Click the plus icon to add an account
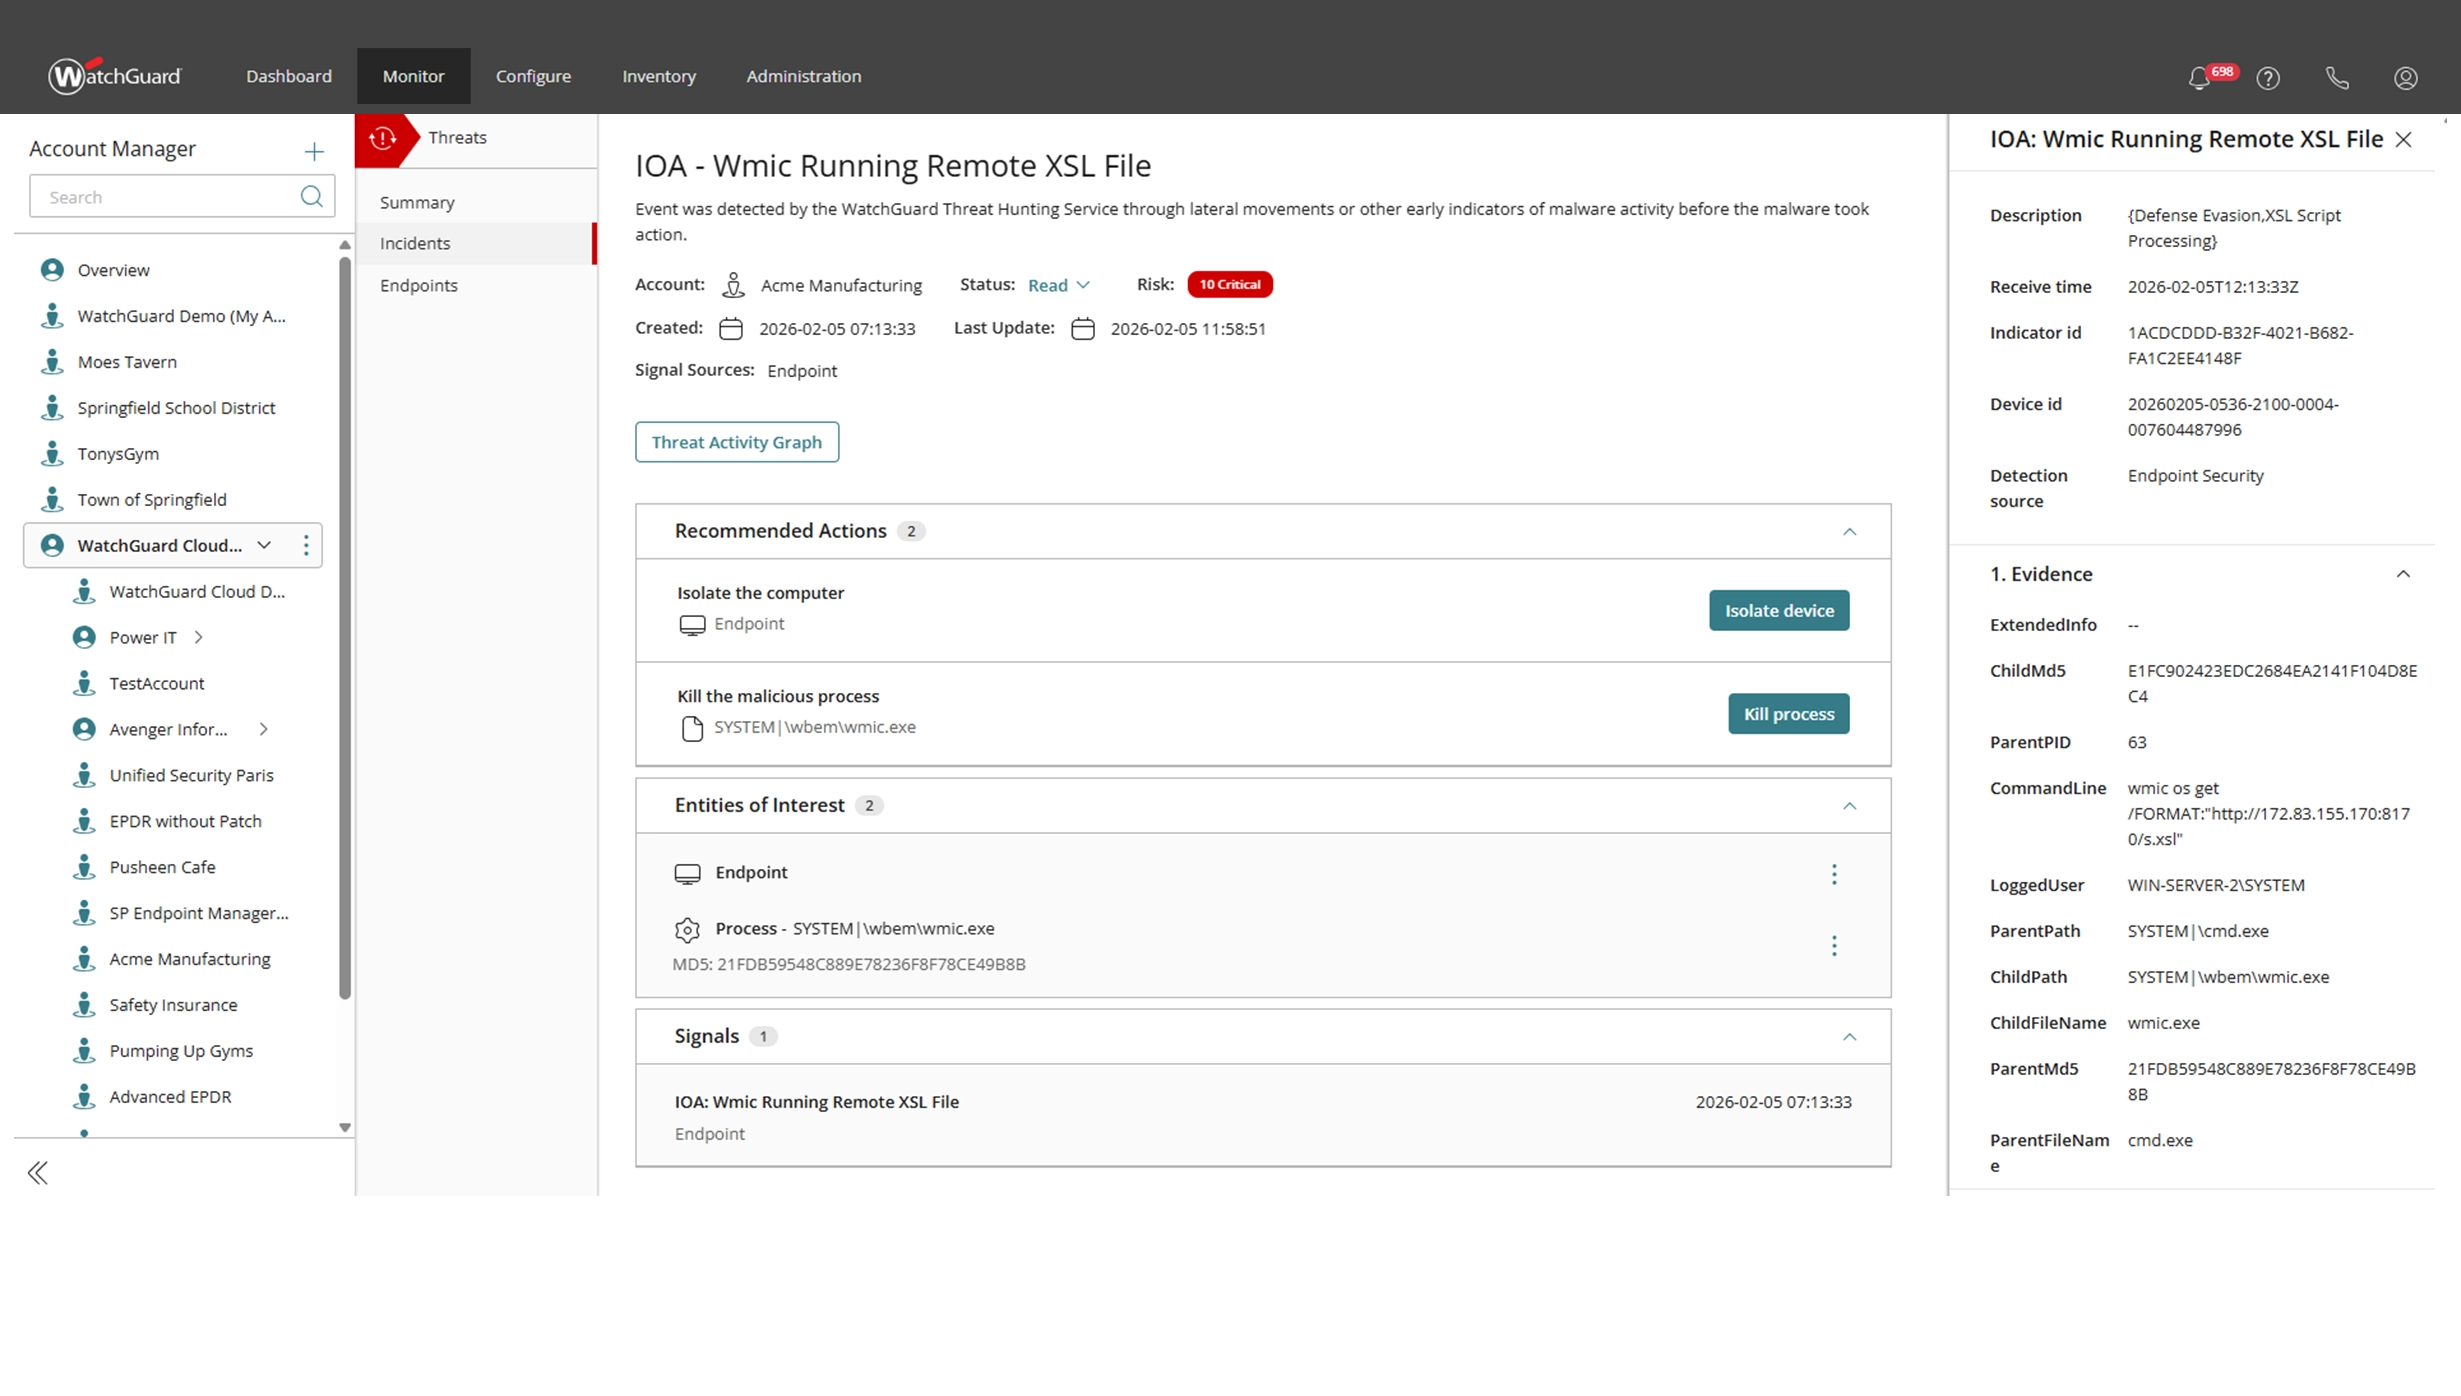 [x=313, y=150]
